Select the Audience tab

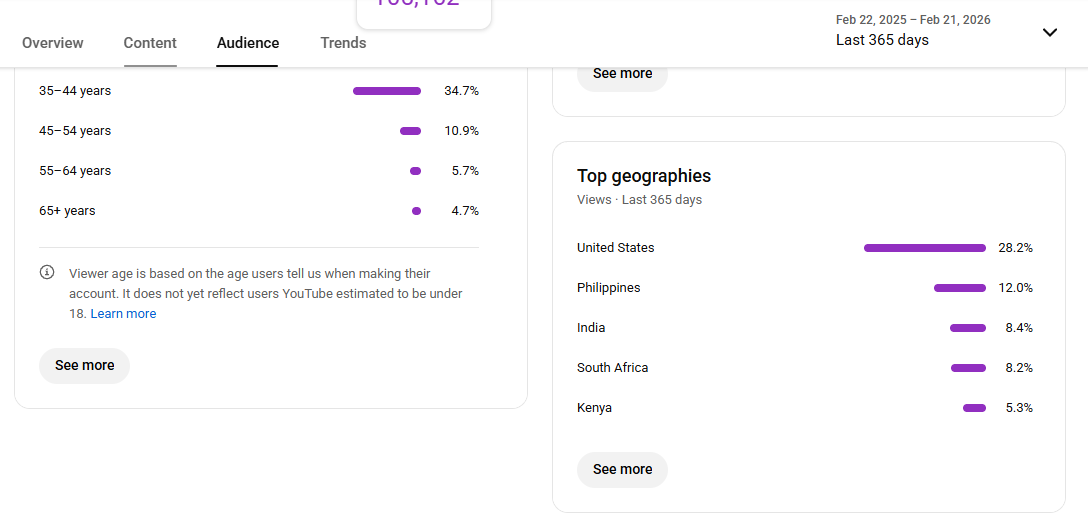click(x=248, y=43)
